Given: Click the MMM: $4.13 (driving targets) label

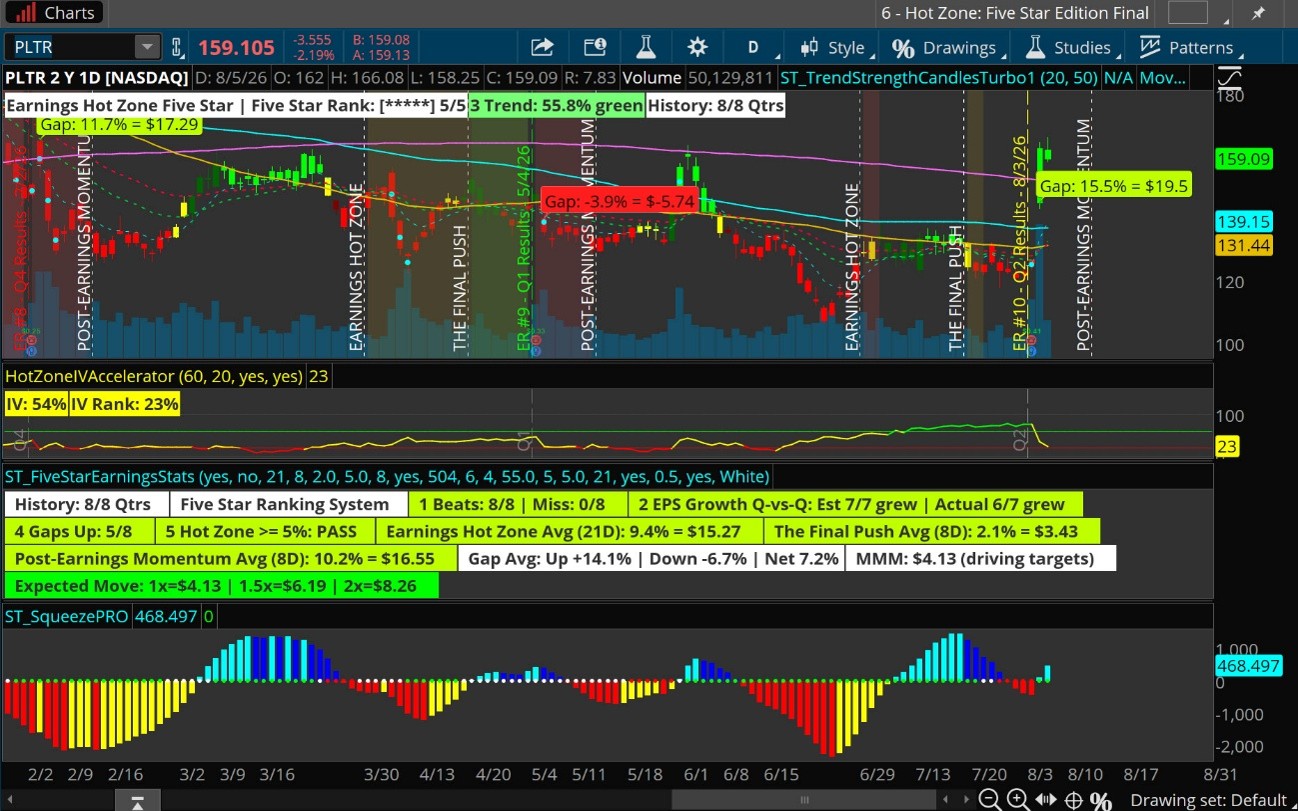Looking at the screenshot, I should [981, 558].
